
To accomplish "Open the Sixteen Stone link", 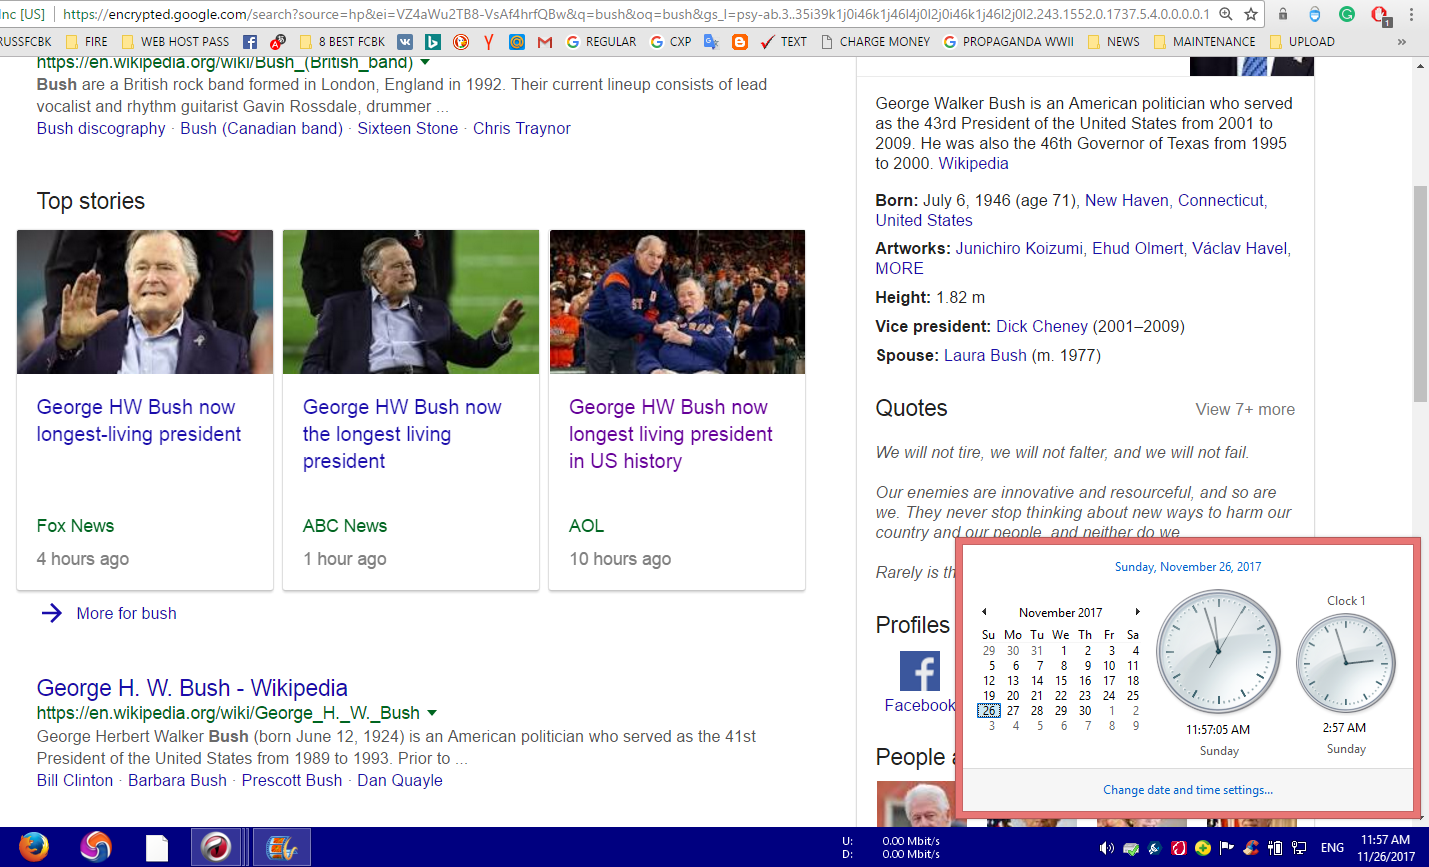I will tap(408, 128).
